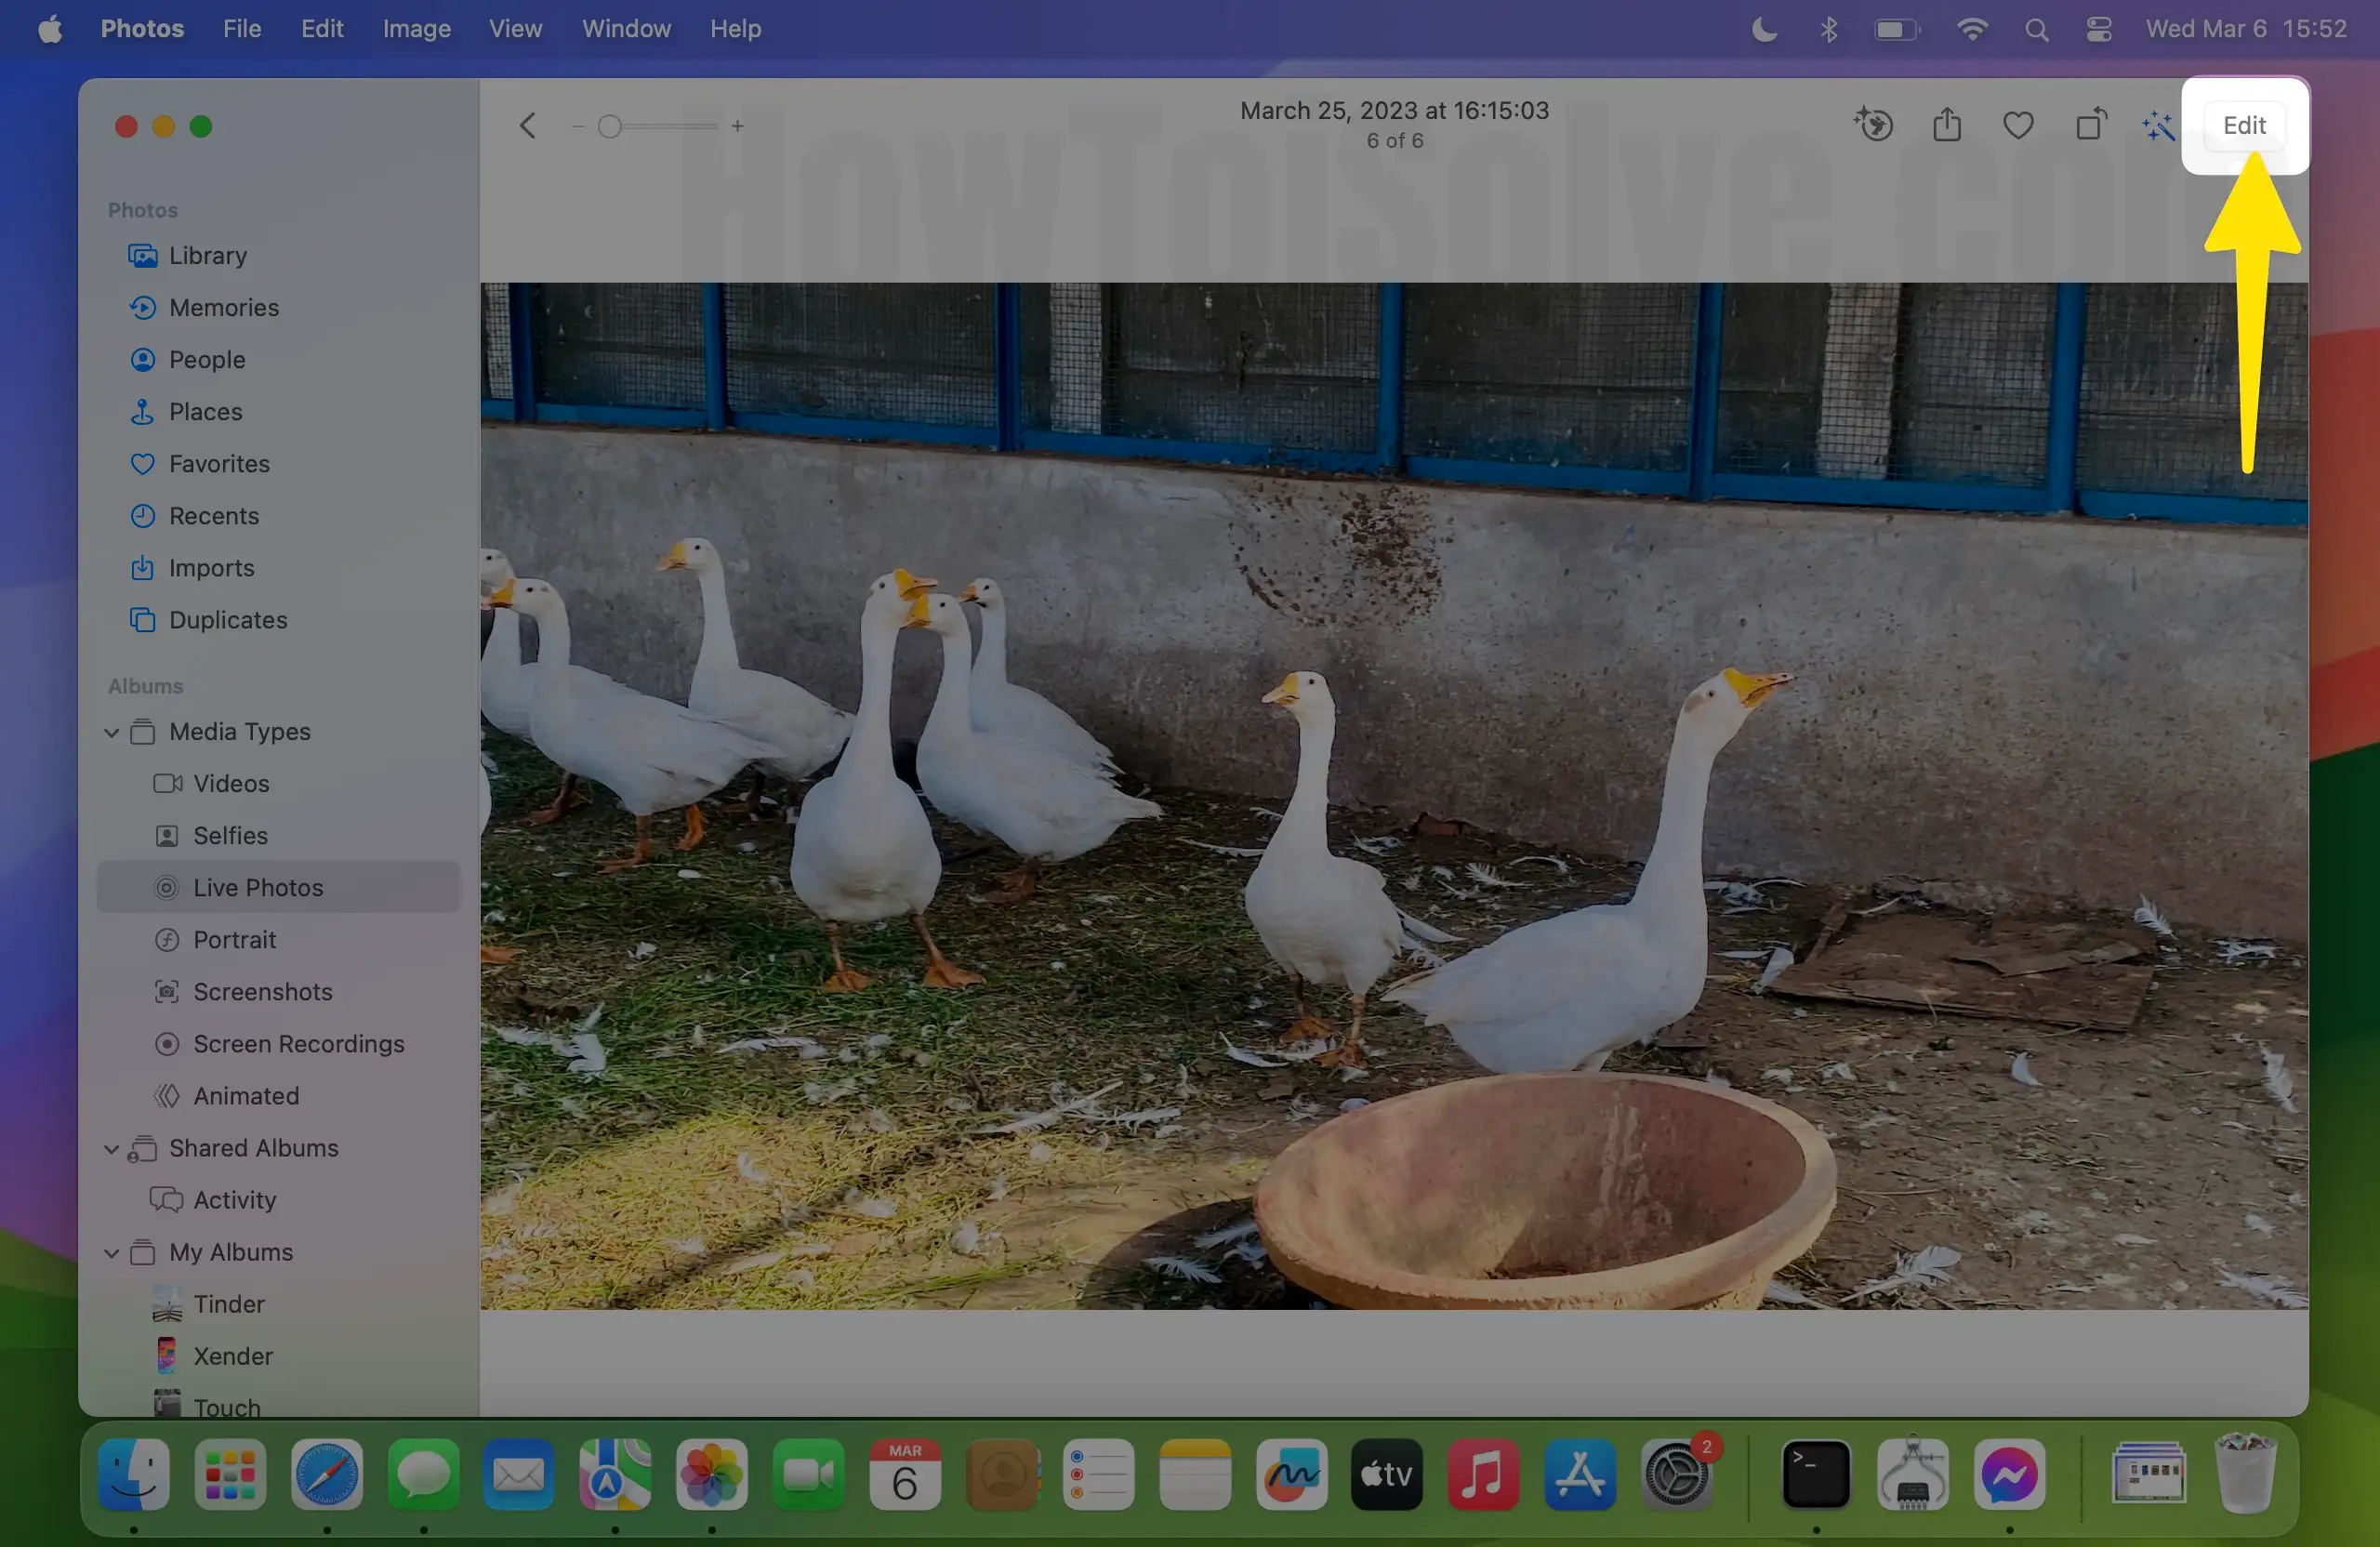Open the Tinder album
Image resolution: width=2380 pixels, height=1547 pixels.
(x=228, y=1304)
